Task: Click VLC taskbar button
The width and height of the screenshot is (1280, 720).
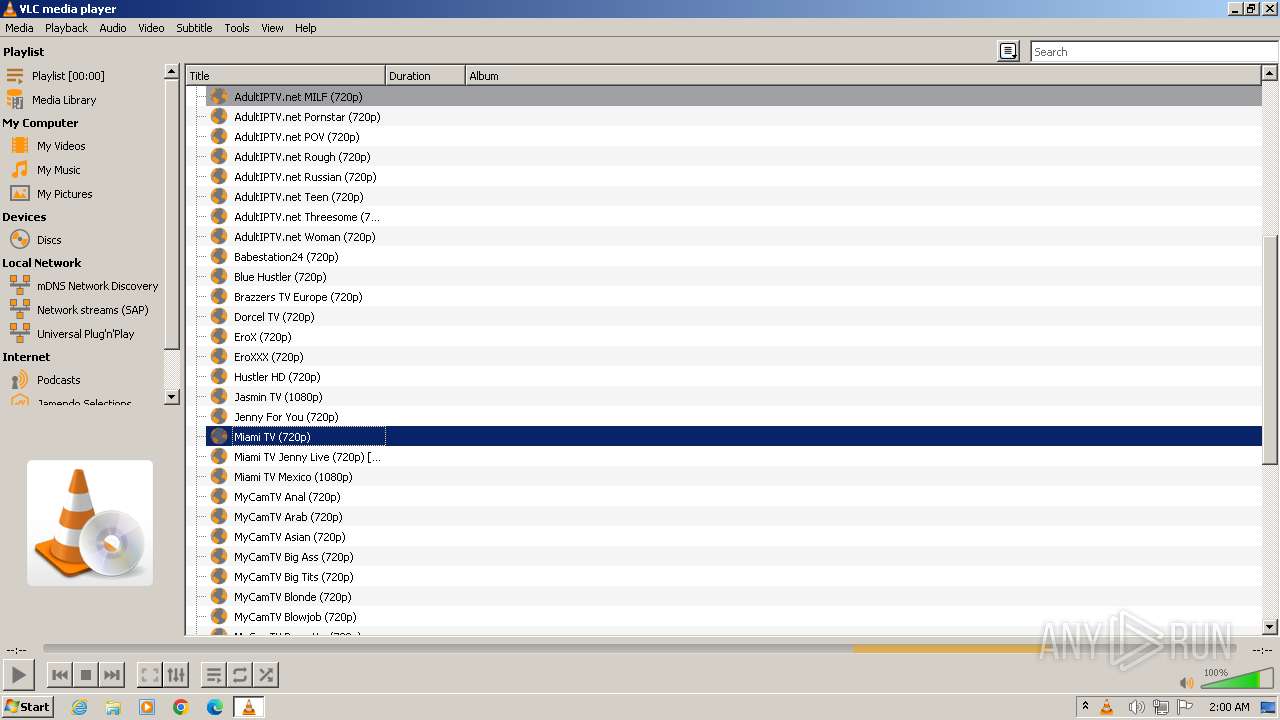Action: tap(248, 707)
